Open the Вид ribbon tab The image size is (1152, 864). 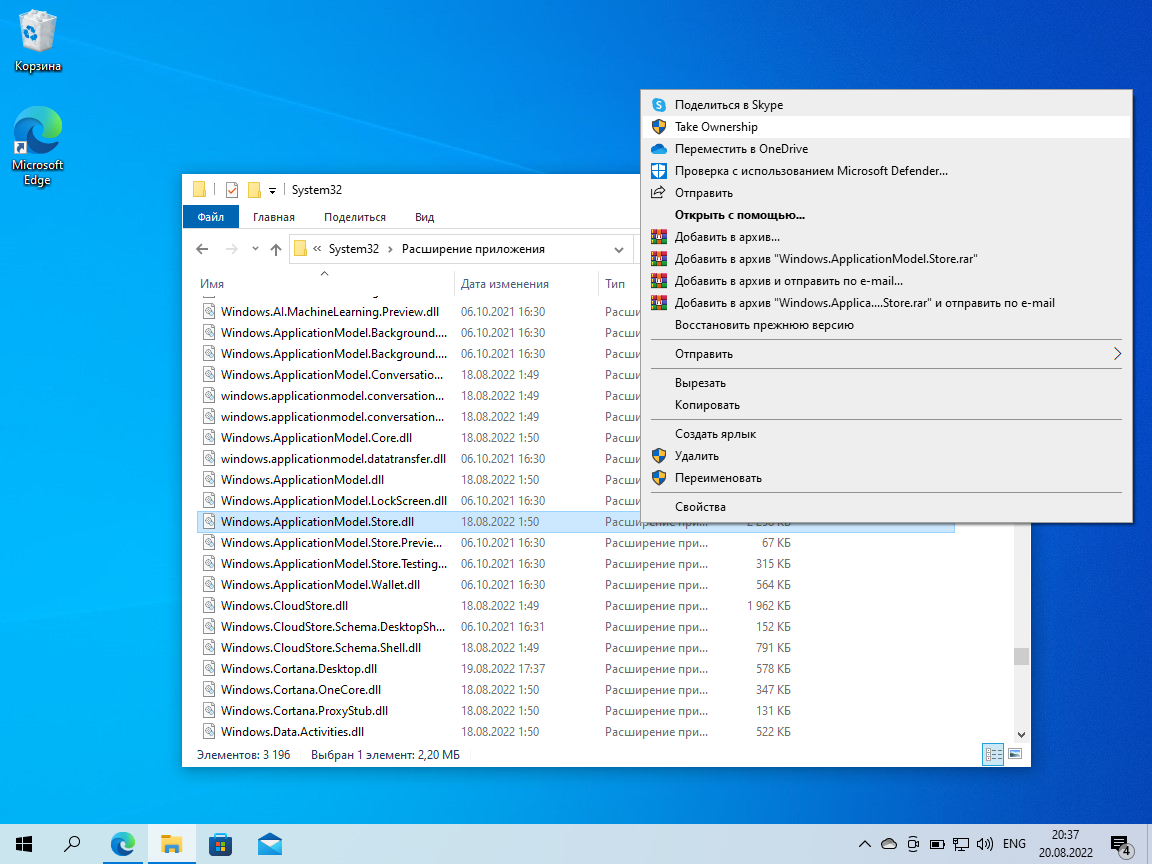[x=425, y=217]
